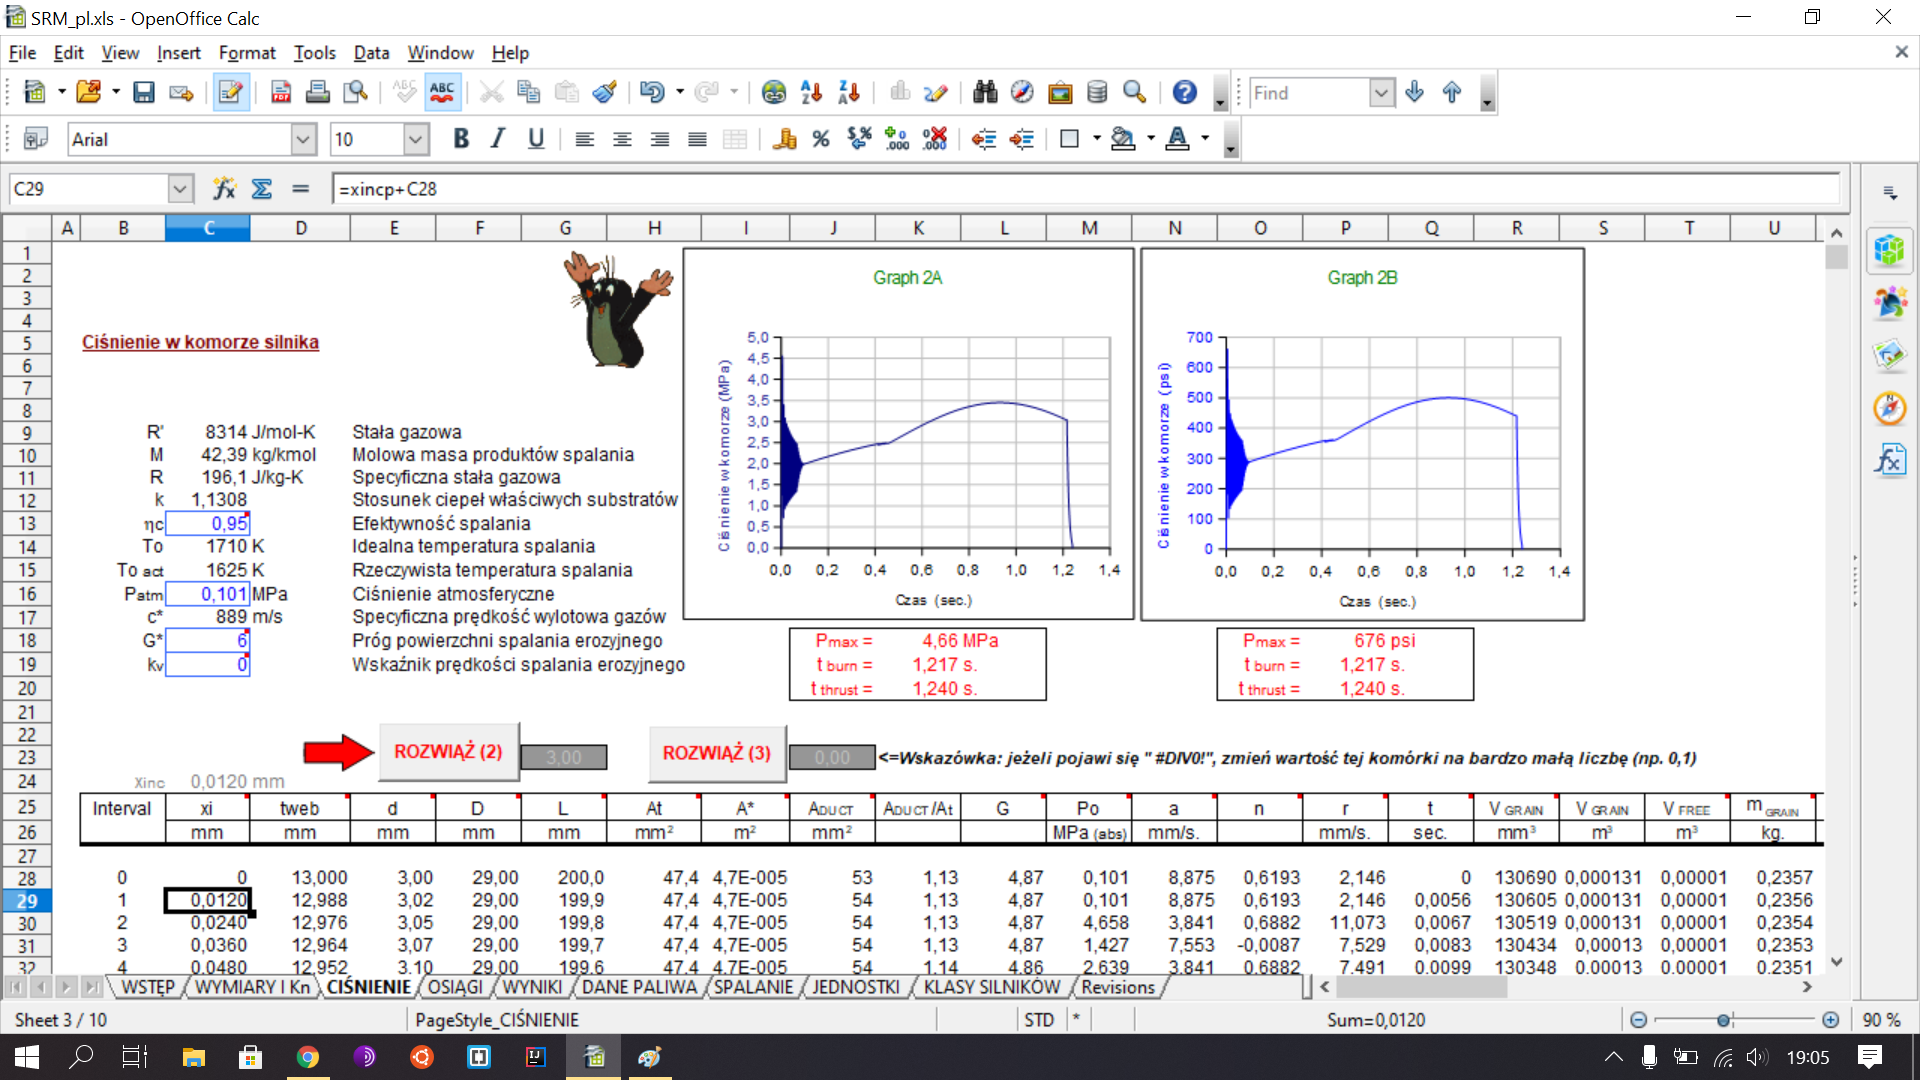Click the Save document icon
1920x1080 pixels.
144,93
